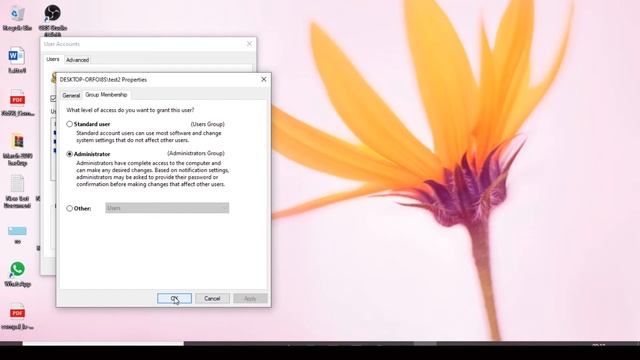Screen dimensions: 640x360
Task: Select the Standard user radio option
Action: 69,124
